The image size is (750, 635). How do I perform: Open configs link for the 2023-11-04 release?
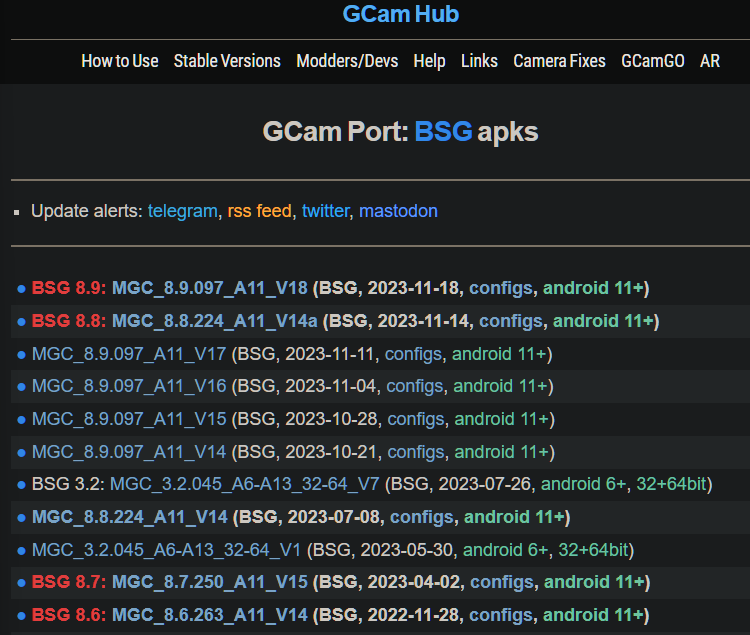coord(415,386)
